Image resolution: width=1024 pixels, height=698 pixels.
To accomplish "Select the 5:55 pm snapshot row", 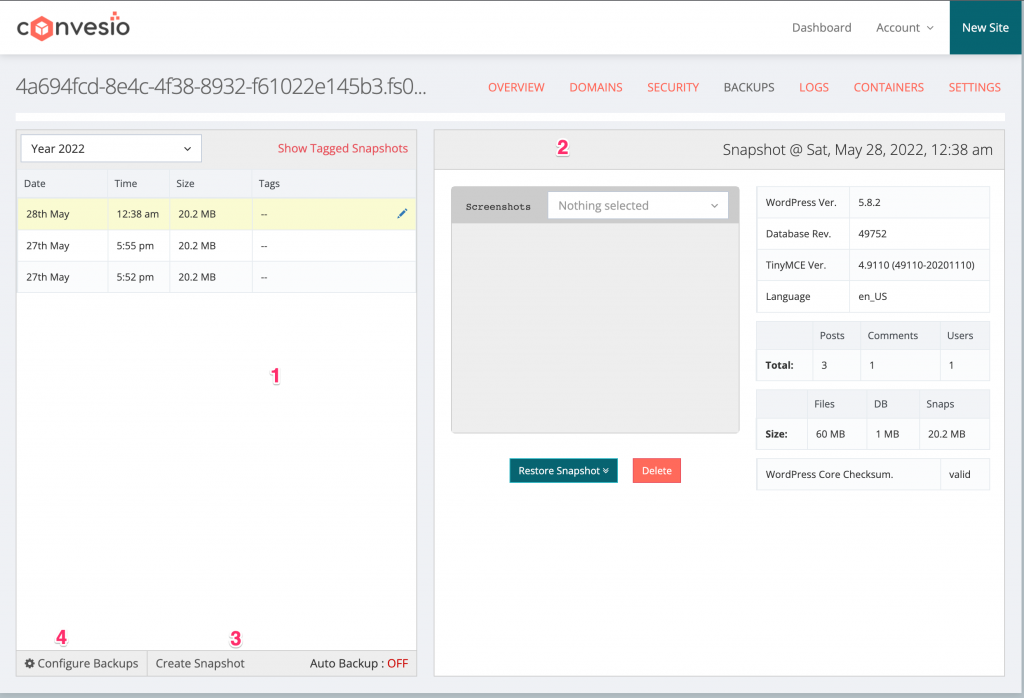I will coord(216,246).
